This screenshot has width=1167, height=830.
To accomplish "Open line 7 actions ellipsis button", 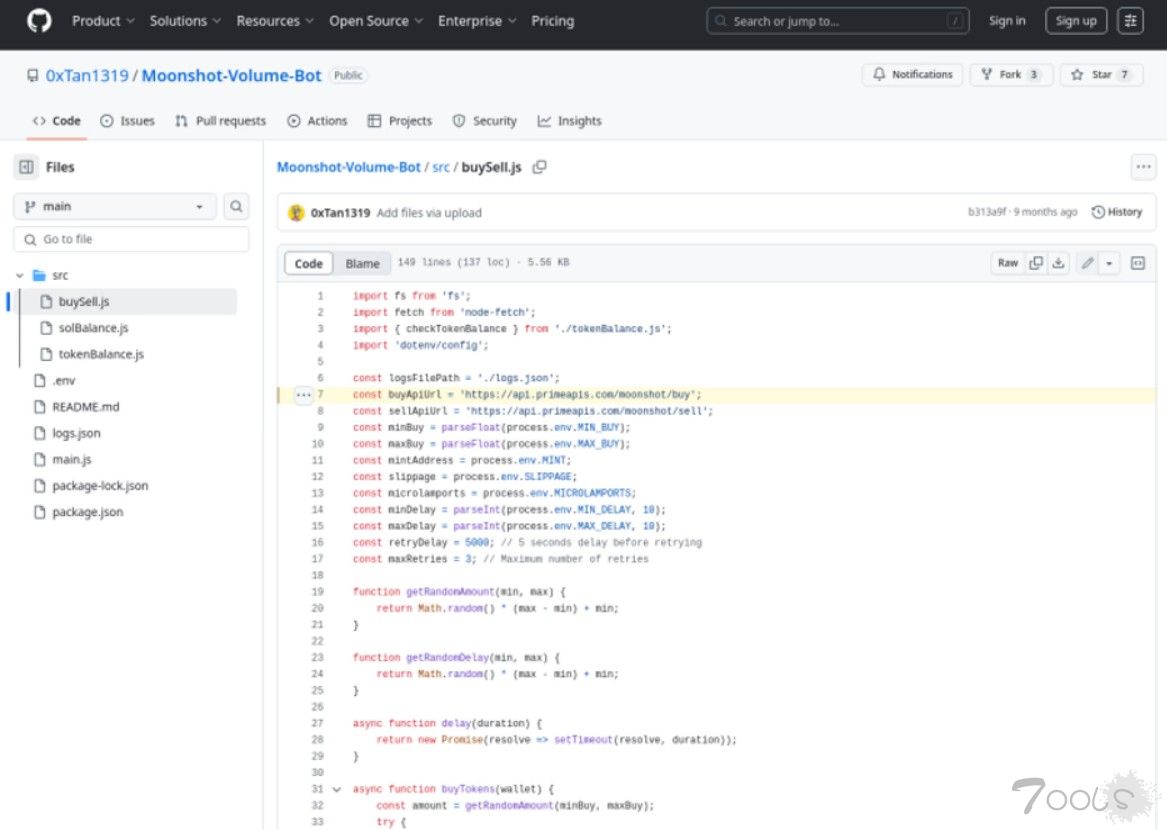I will (x=303, y=395).
